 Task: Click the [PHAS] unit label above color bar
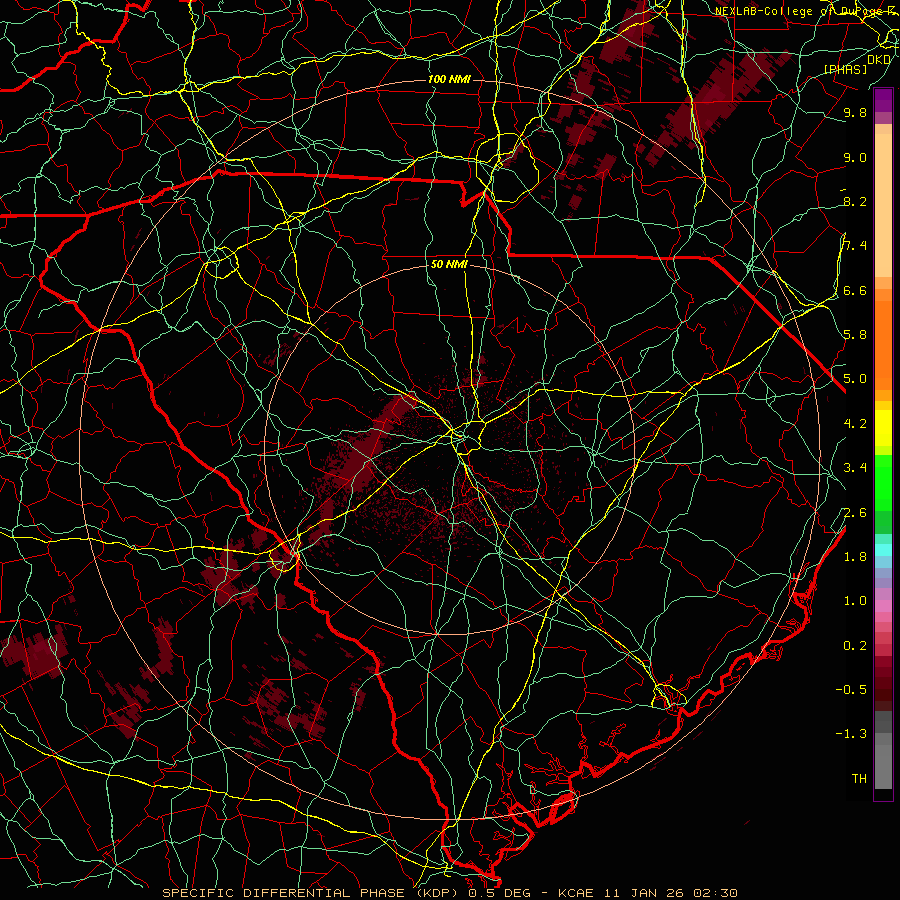click(x=845, y=69)
